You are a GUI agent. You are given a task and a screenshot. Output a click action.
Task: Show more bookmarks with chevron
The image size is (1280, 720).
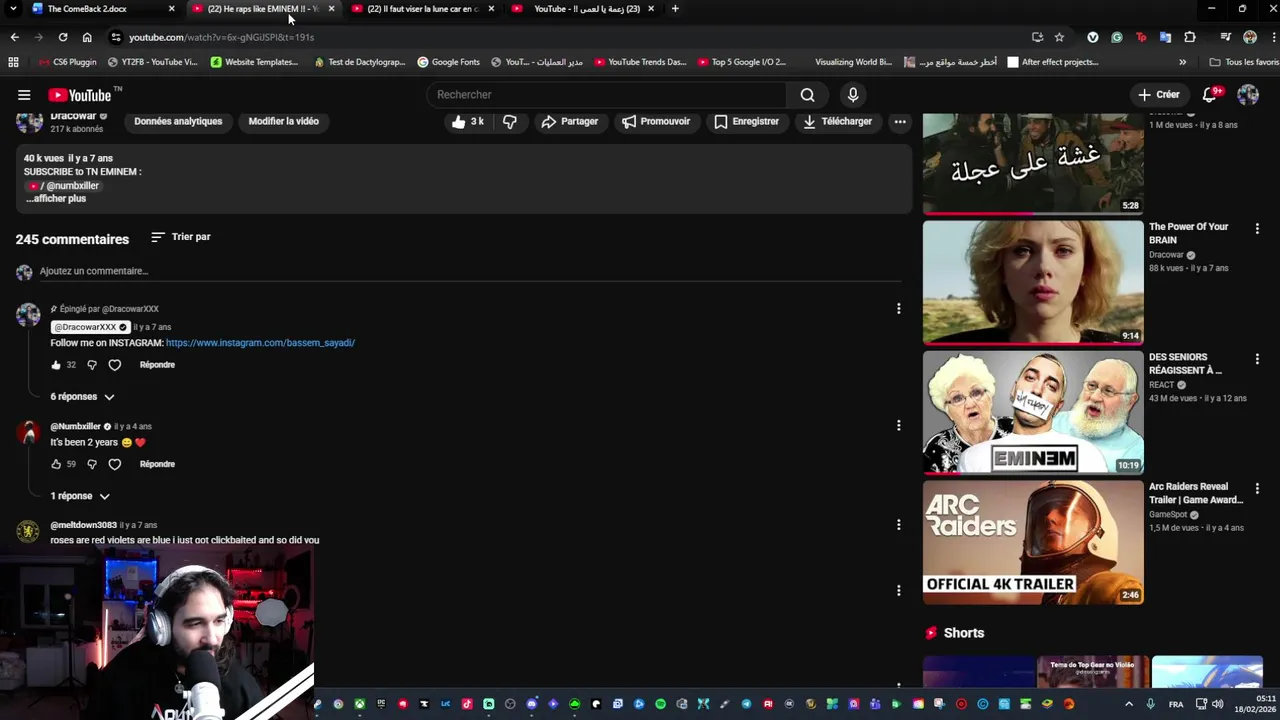click(x=1182, y=62)
